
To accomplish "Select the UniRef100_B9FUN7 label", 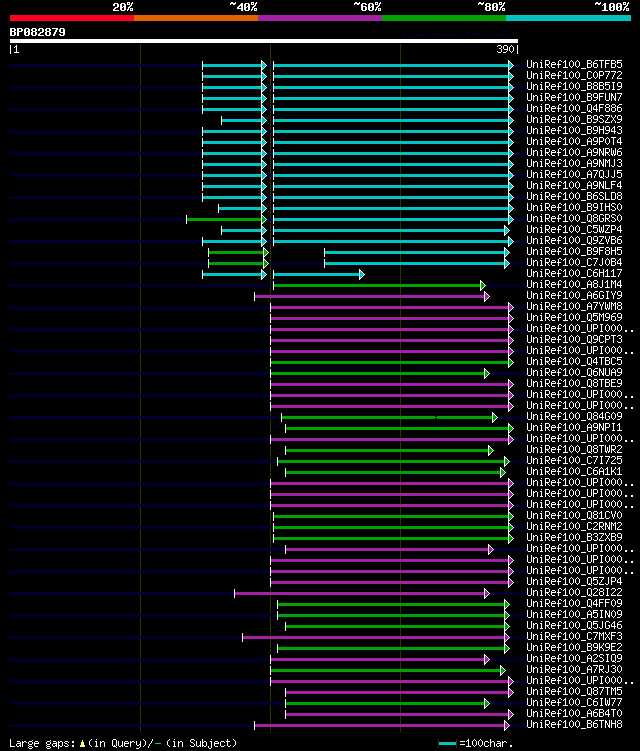I will pos(574,98).
